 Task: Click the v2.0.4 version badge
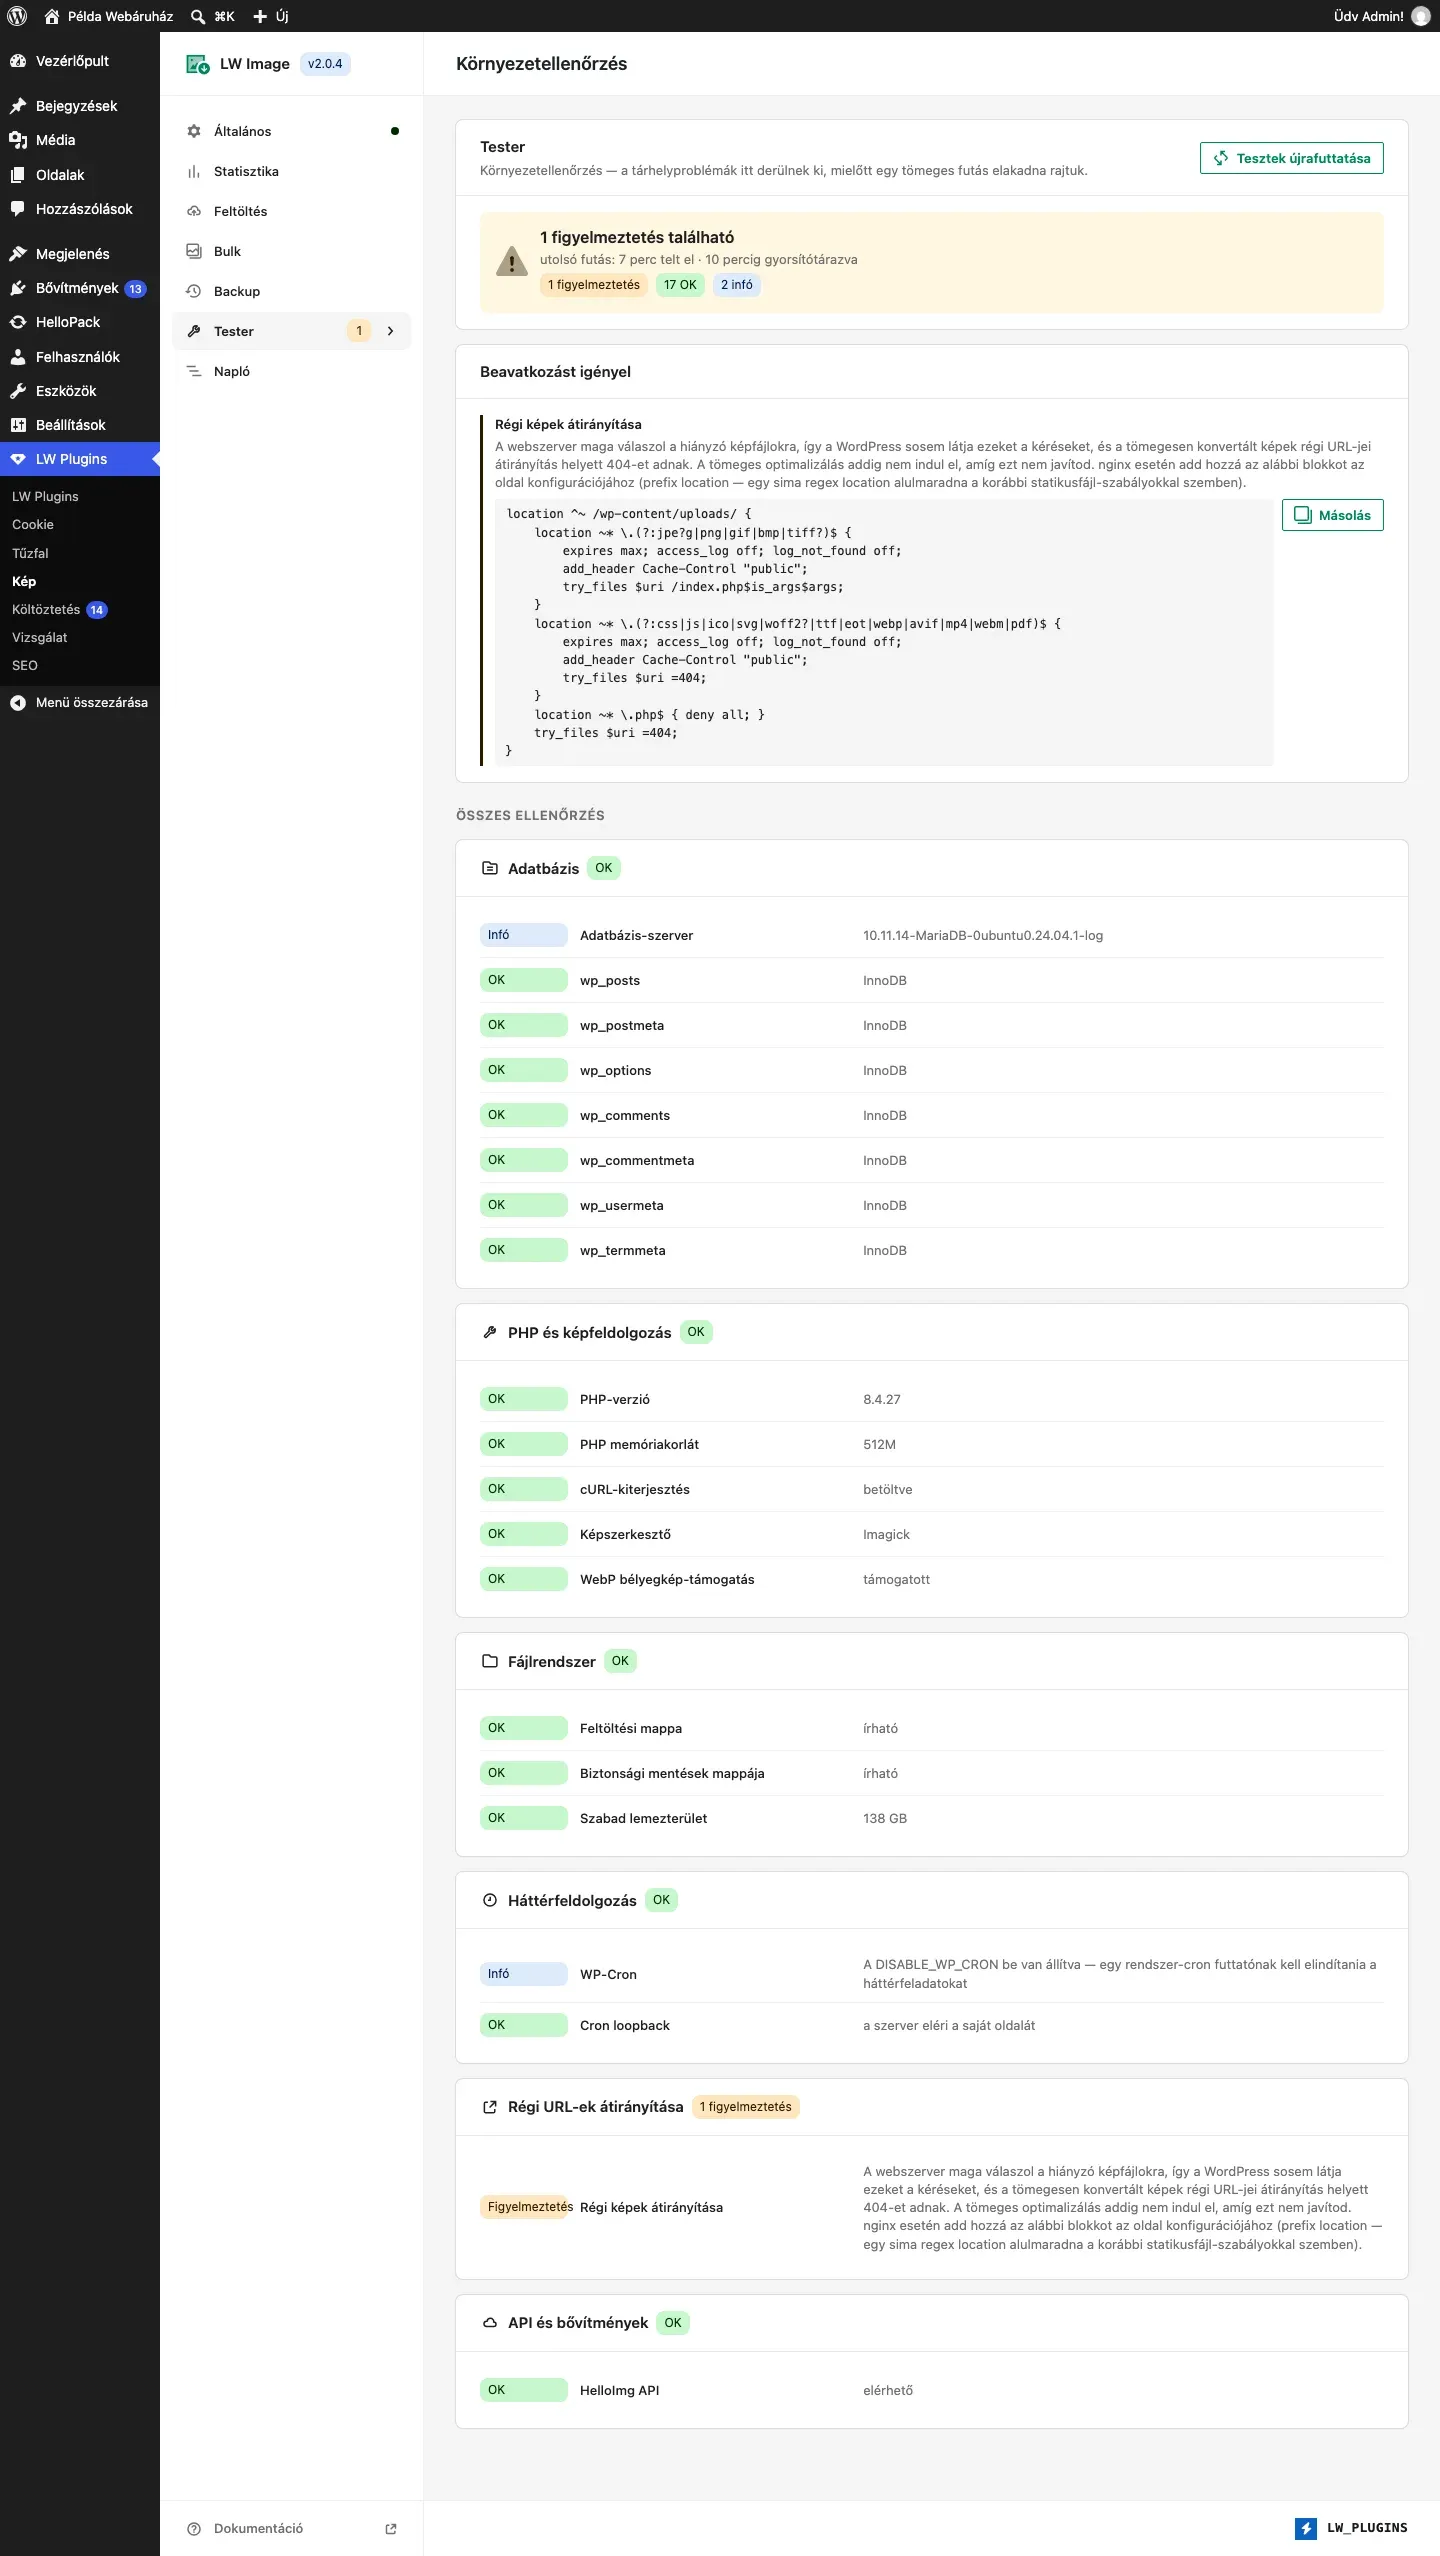[x=325, y=64]
